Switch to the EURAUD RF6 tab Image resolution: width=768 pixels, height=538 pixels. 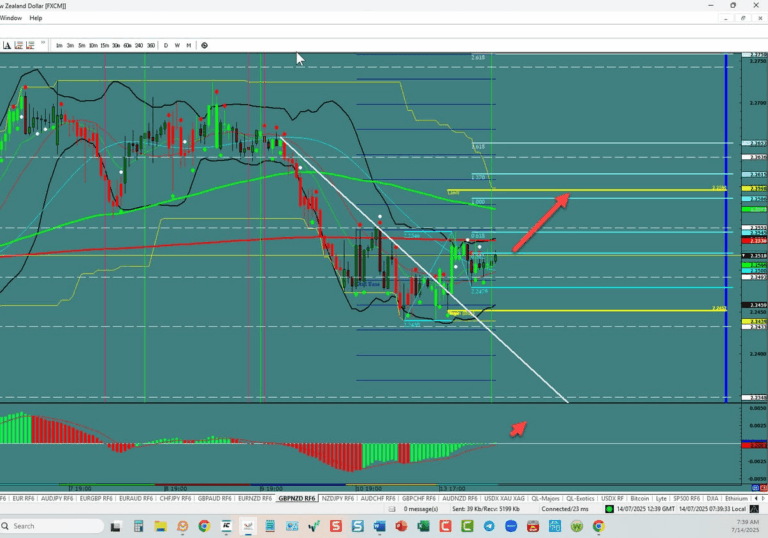tap(136, 498)
